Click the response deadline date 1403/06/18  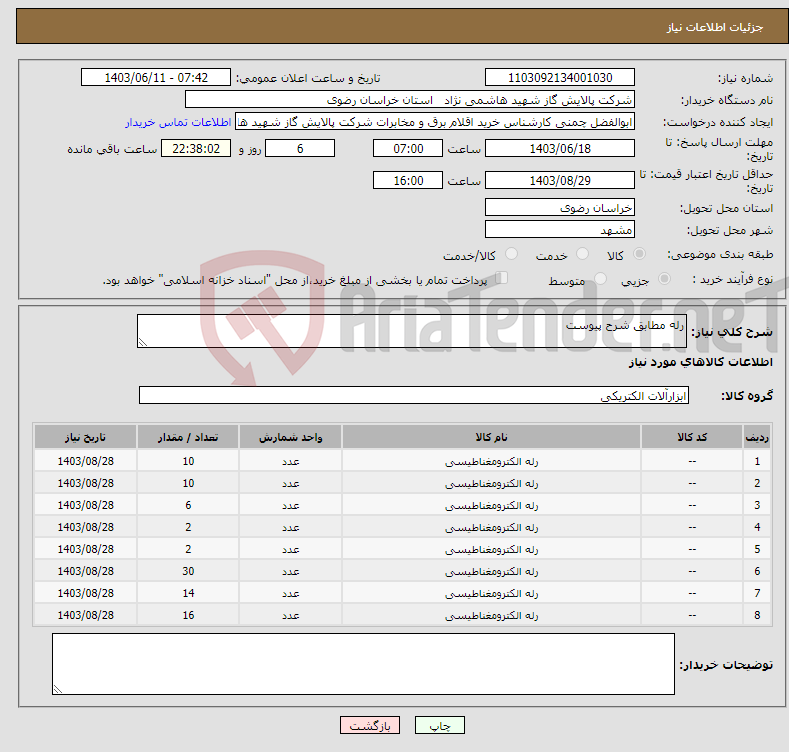(x=560, y=148)
